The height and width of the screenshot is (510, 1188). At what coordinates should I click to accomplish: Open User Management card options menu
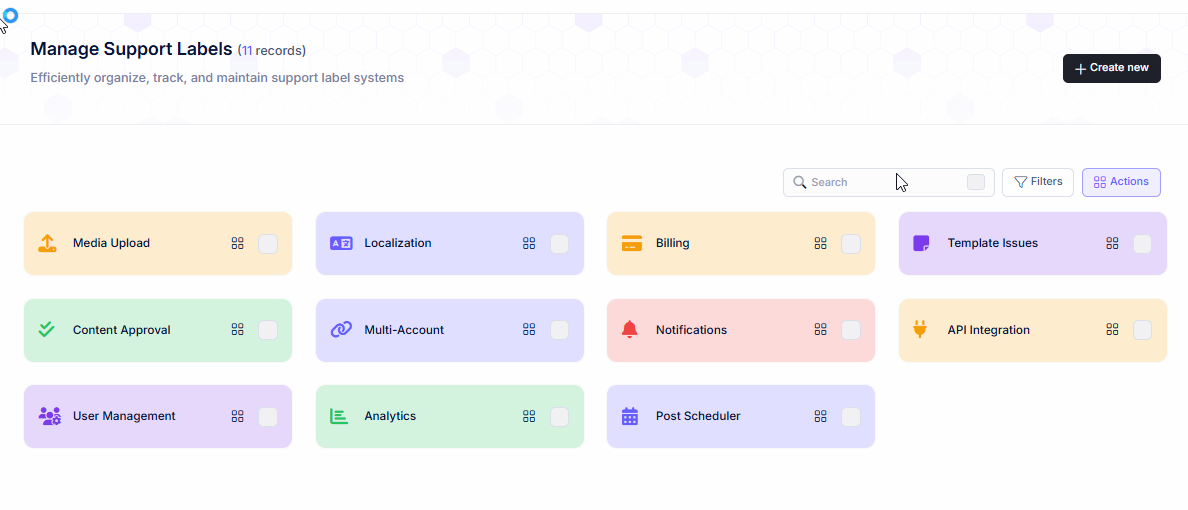[237, 416]
